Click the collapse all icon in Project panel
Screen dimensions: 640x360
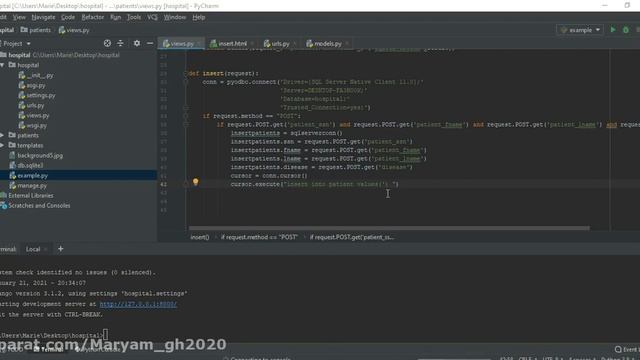click(120, 43)
